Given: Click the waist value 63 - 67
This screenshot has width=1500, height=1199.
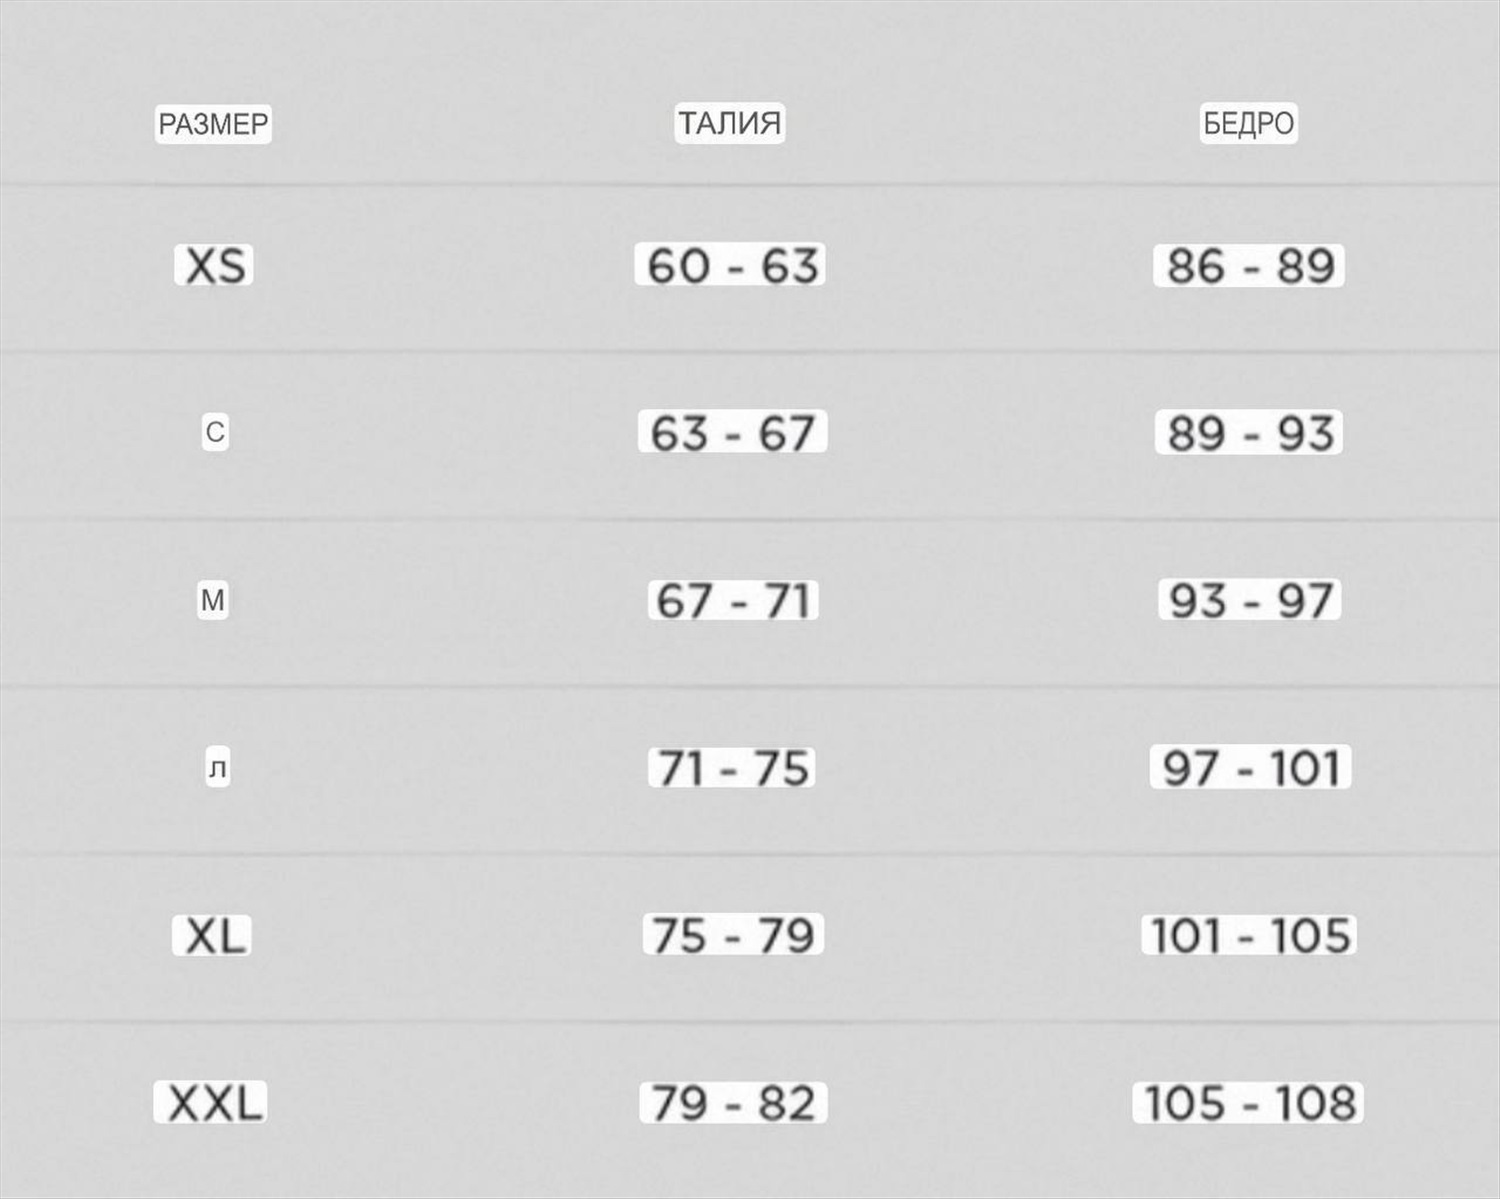Looking at the screenshot, I should (x=732, y=433).
